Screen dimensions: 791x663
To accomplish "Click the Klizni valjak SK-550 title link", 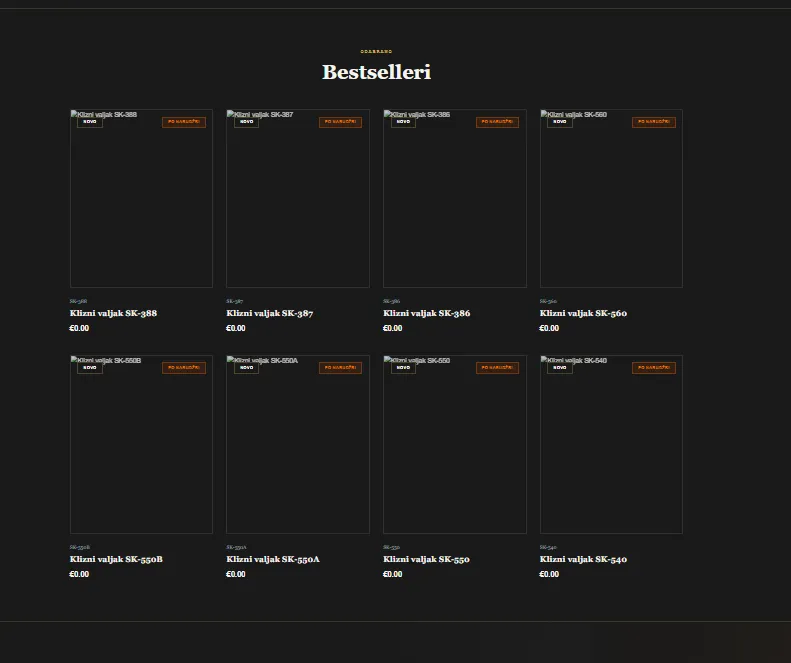I will coord(426,559).
